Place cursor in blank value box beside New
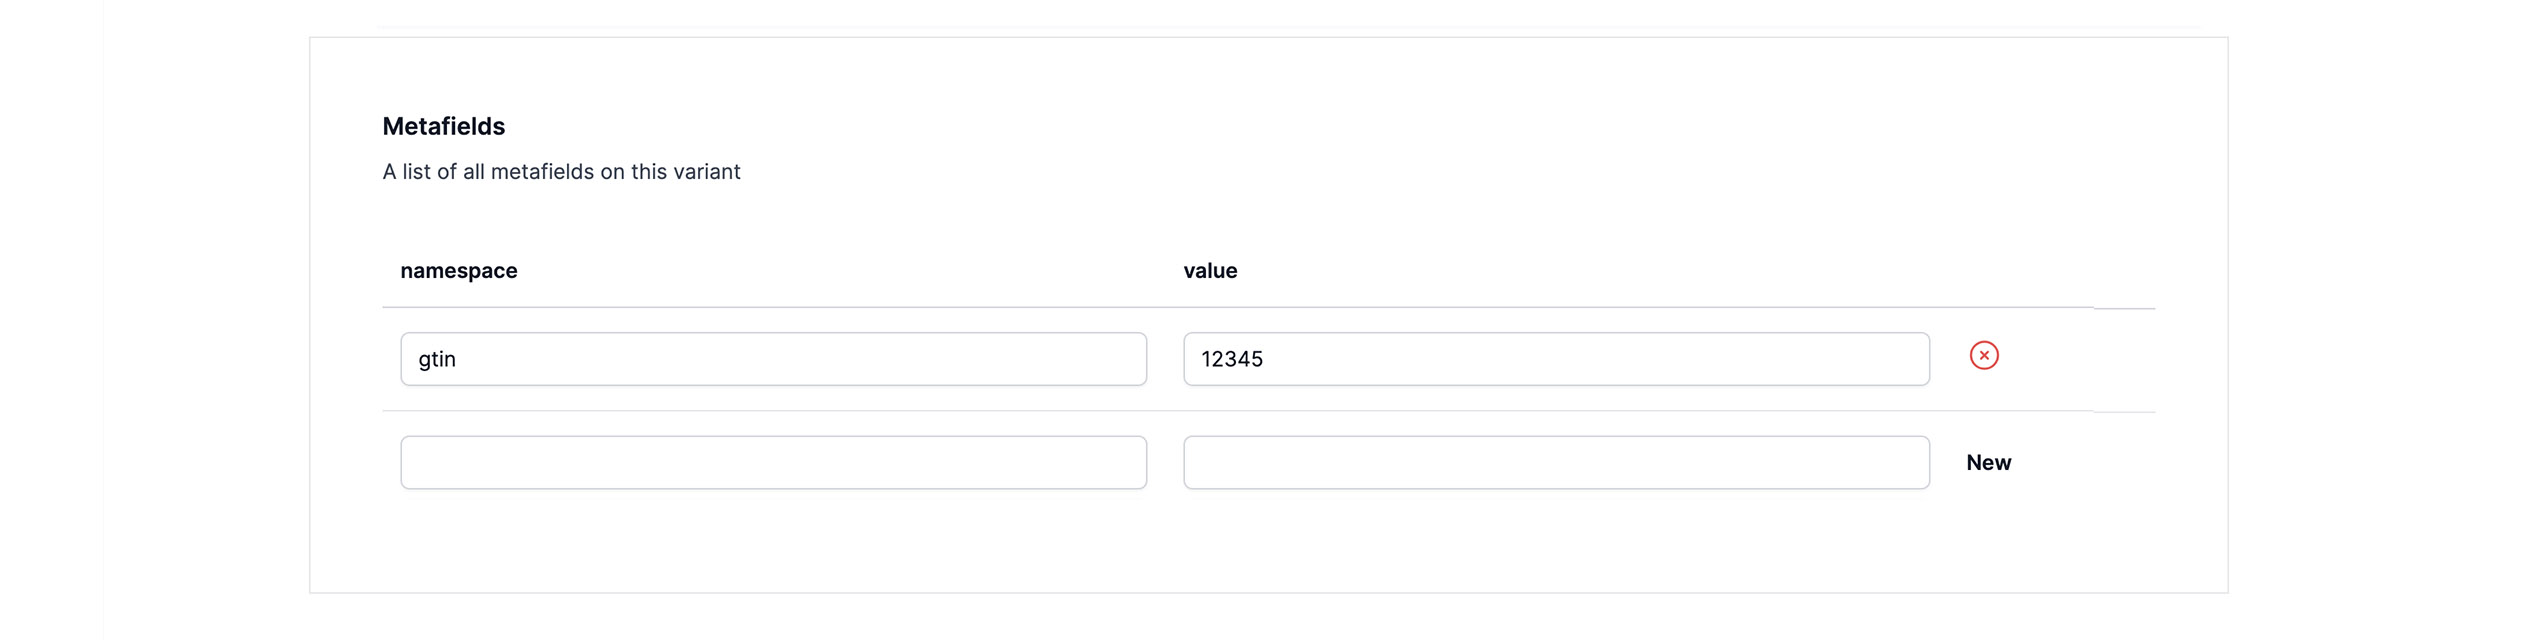This screenshot has height=640, width=2540. coord(1555,462)
